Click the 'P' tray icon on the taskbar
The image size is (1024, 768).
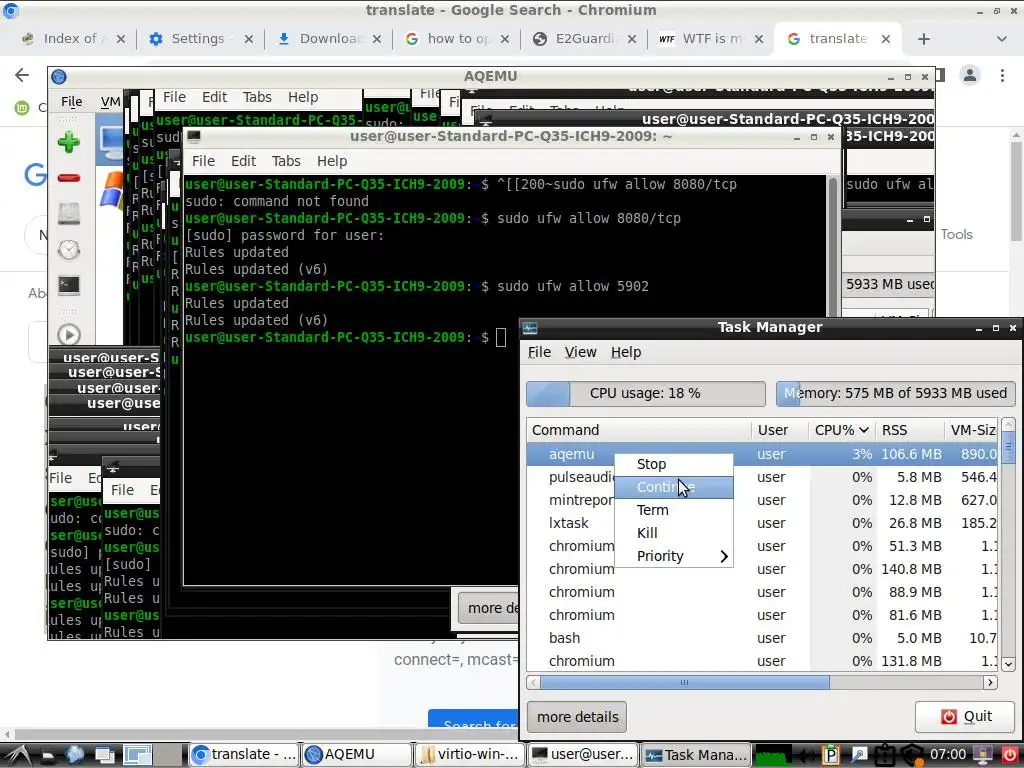coord(831,756)
